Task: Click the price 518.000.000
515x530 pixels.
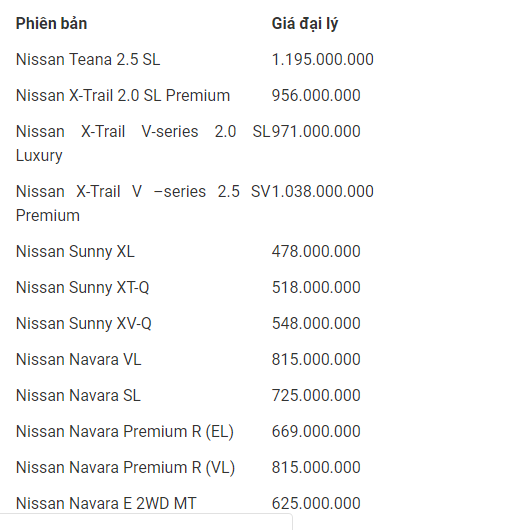Action: (x=316, y=288)
